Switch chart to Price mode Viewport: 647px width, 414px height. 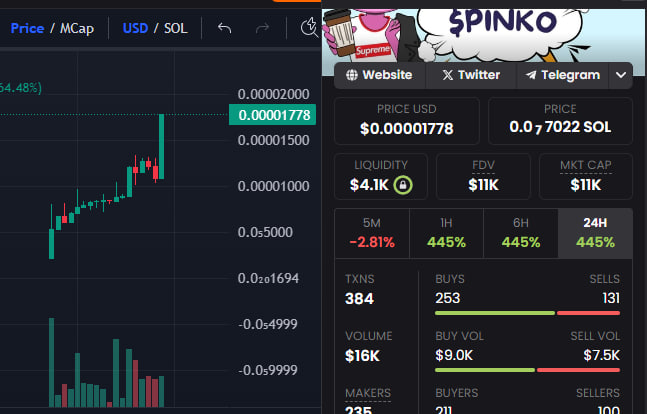[x=27, y=28]
